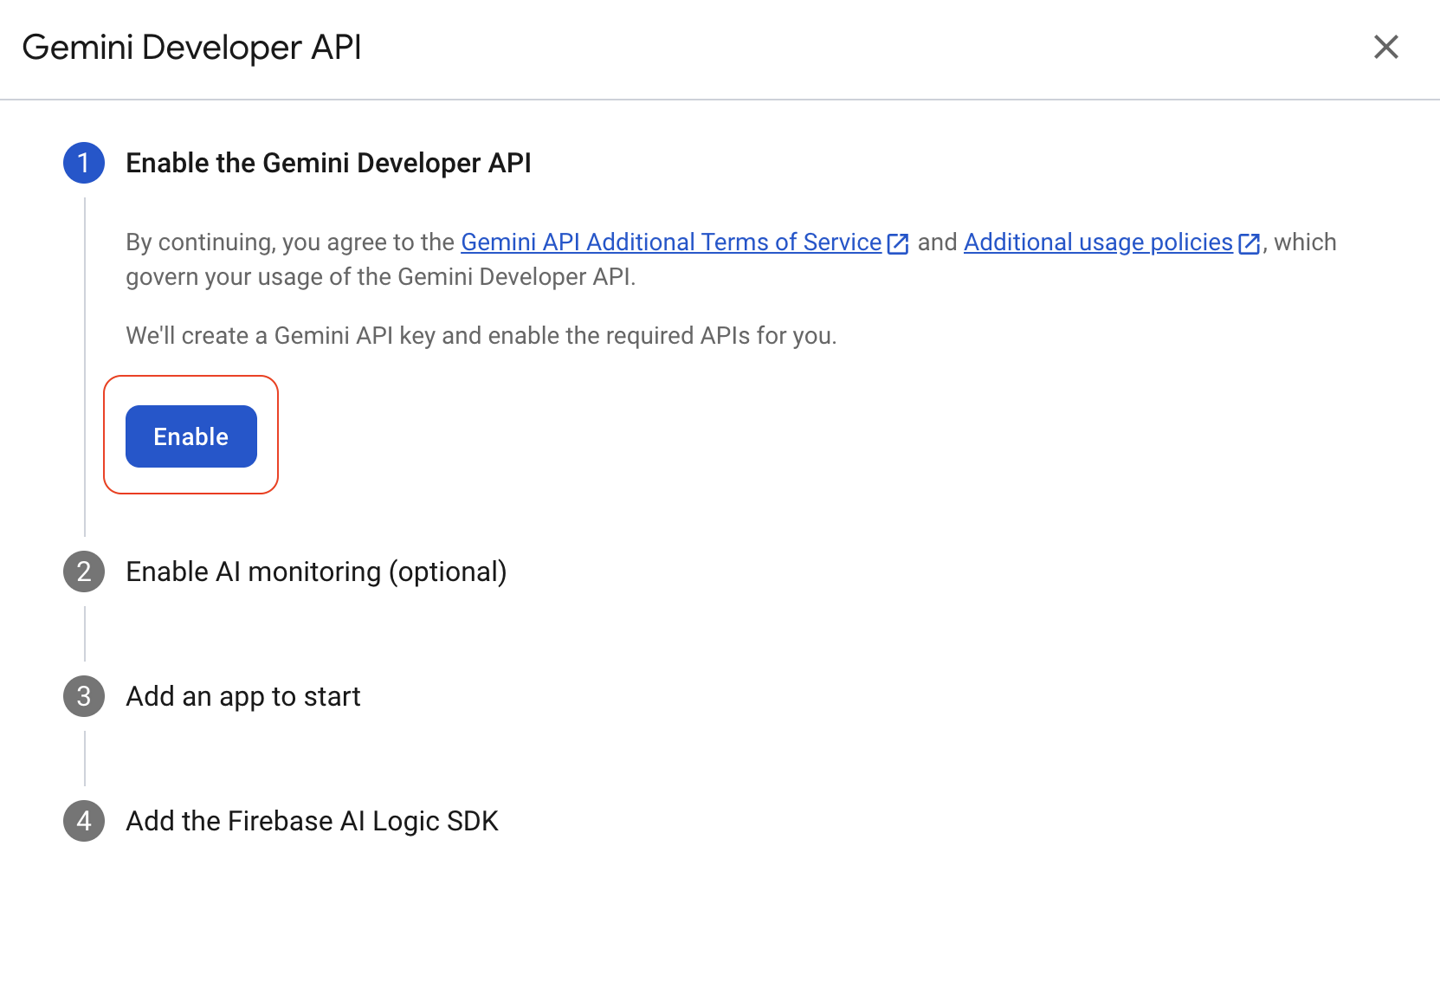1440x984 pixels.
Task: Click the Enable the Gemini Developer API heading
Action: pyautogui.click(x=328, y=162)
